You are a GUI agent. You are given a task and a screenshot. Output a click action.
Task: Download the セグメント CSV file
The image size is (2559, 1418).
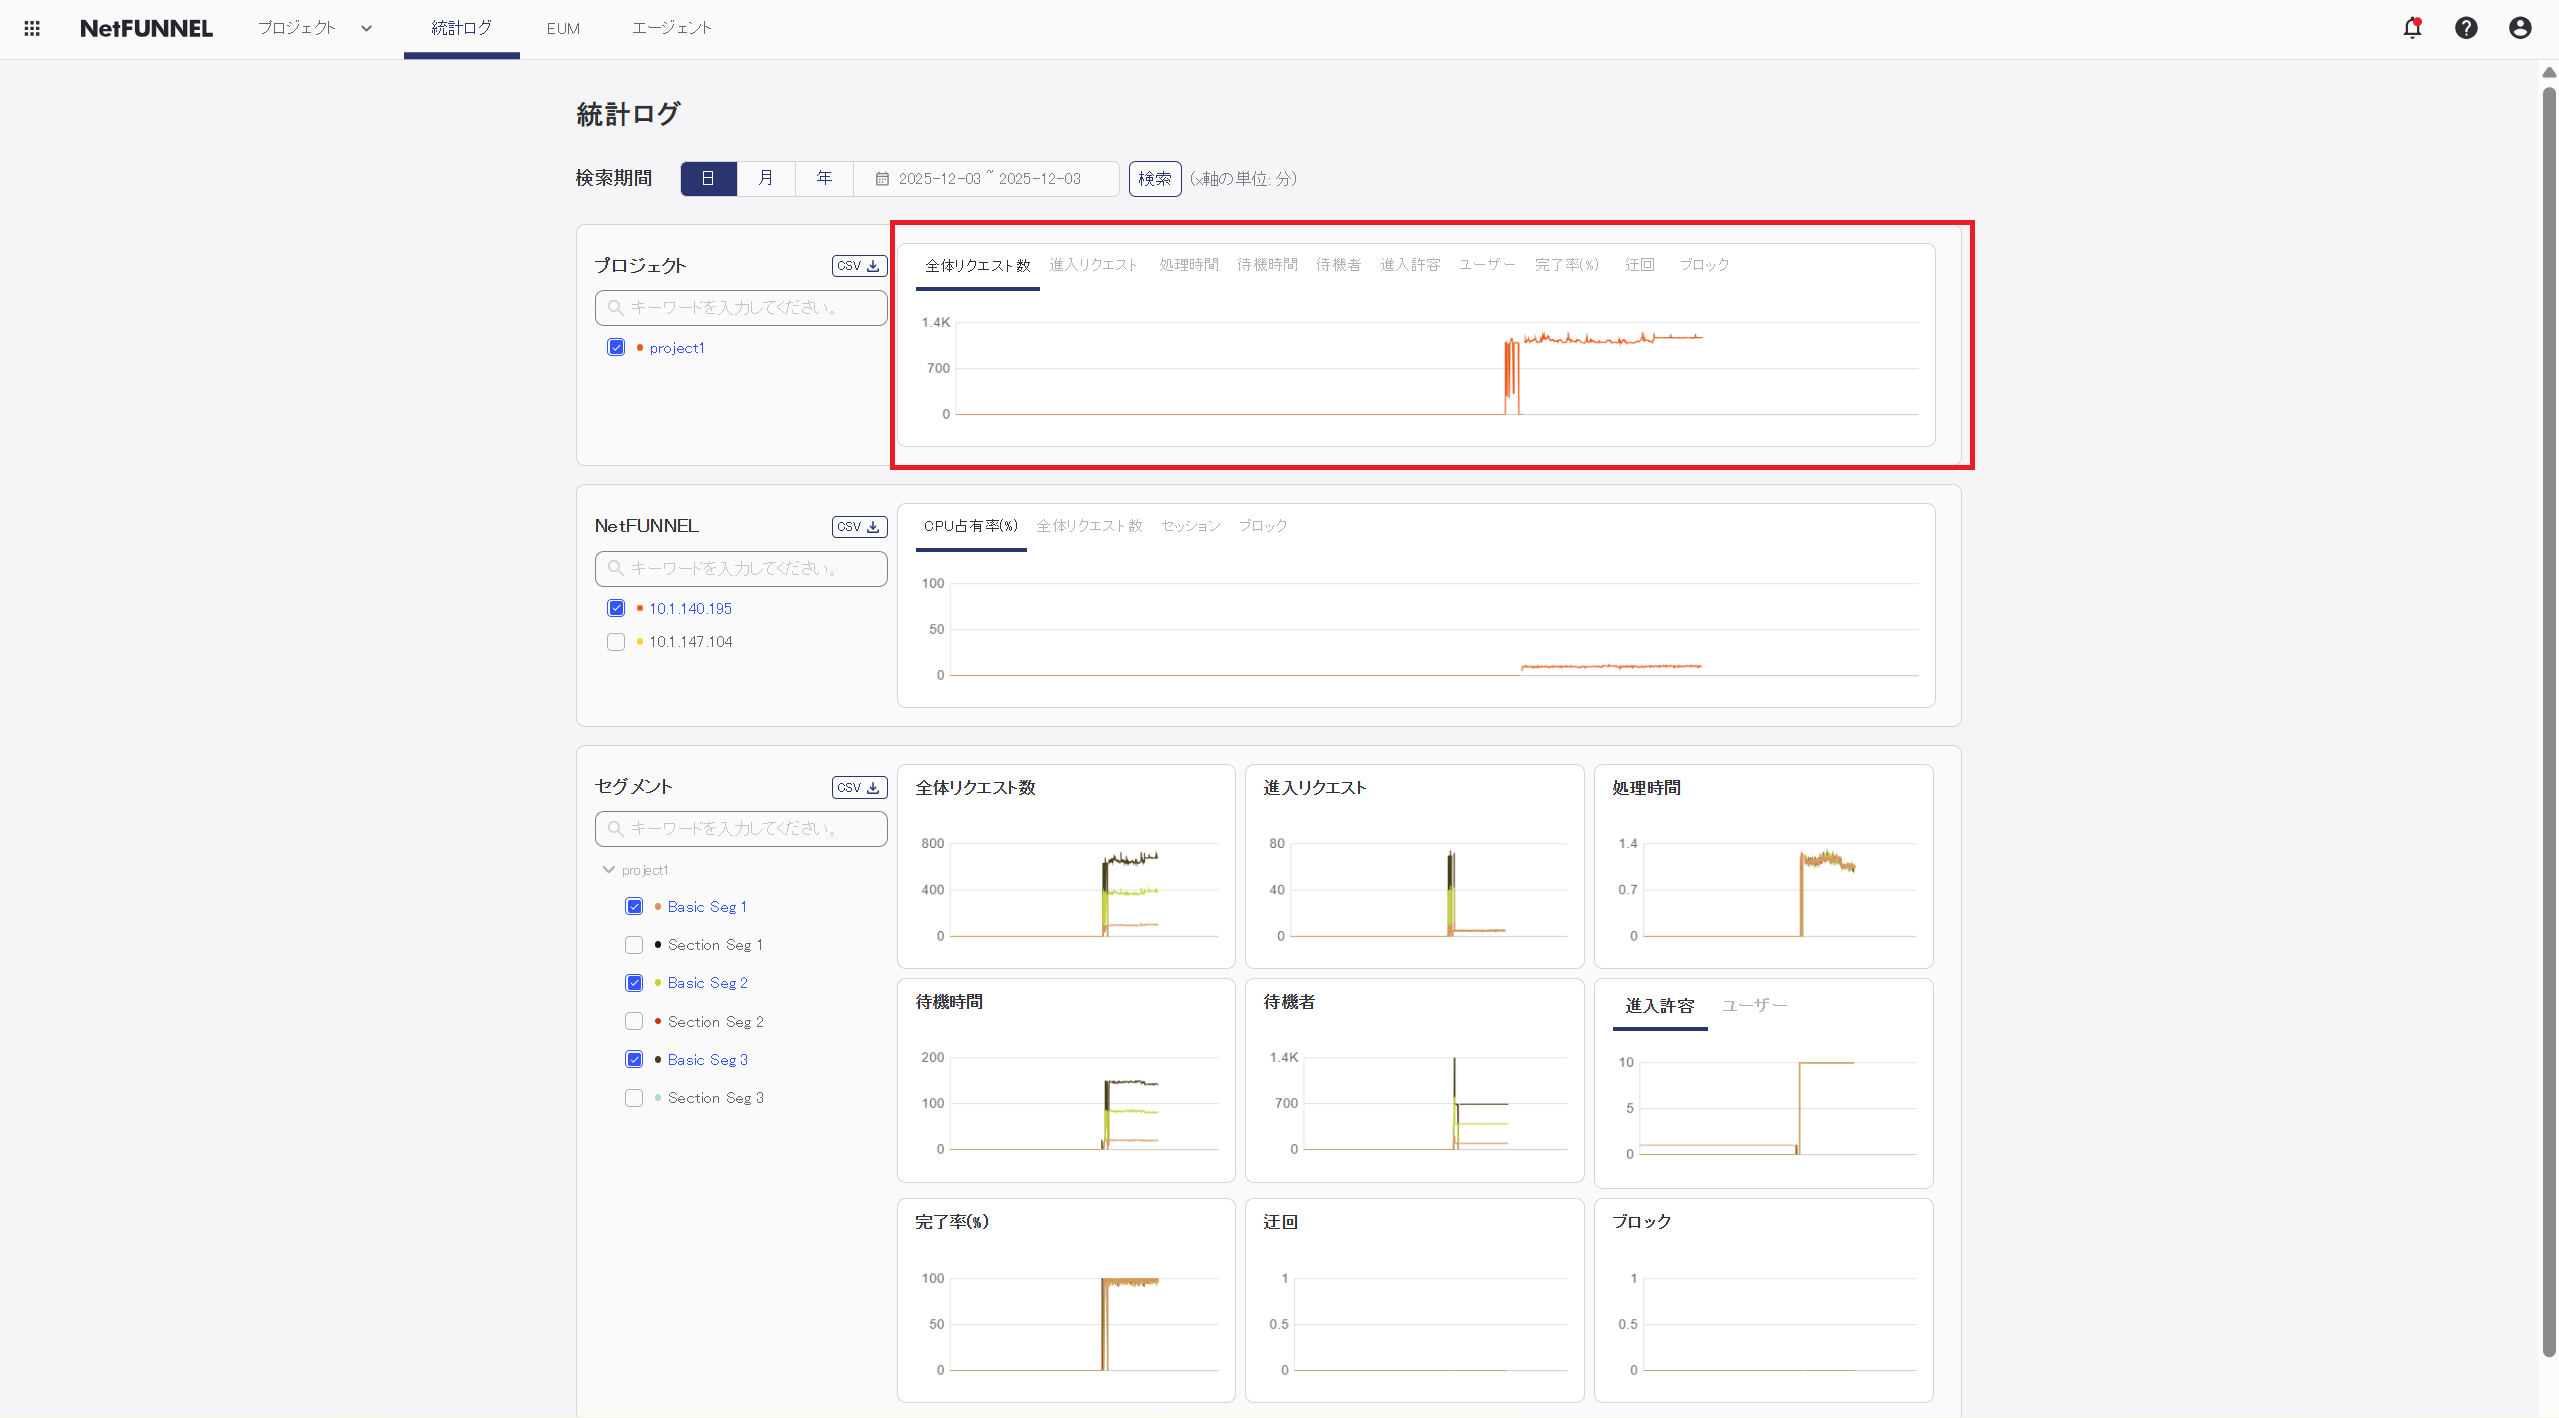[x=859, y=788]
